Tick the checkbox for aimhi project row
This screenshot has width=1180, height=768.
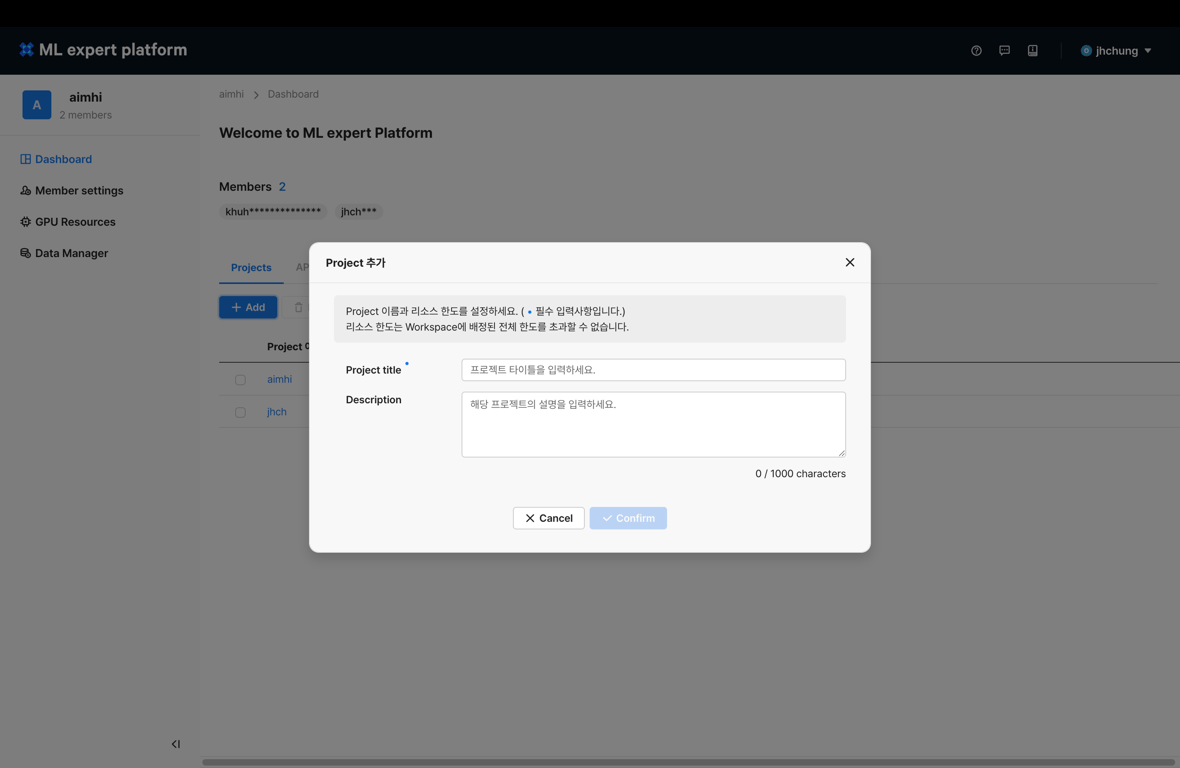point(240,380)
